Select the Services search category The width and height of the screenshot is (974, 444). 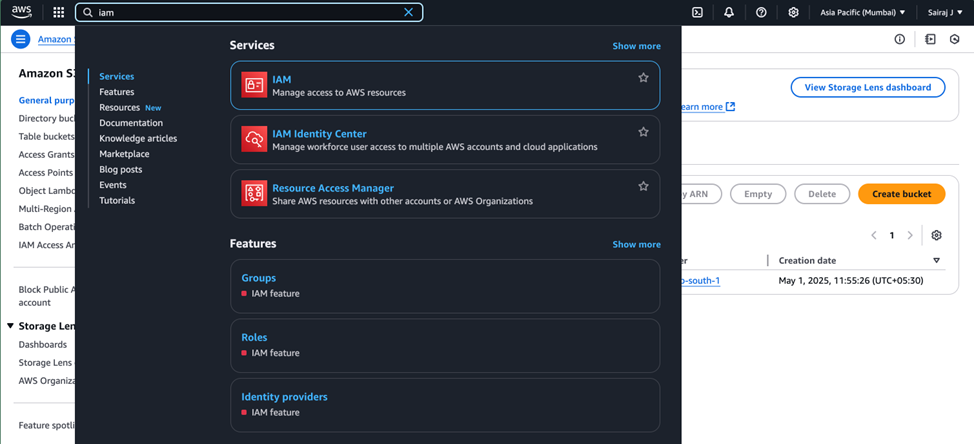[117, 76]
